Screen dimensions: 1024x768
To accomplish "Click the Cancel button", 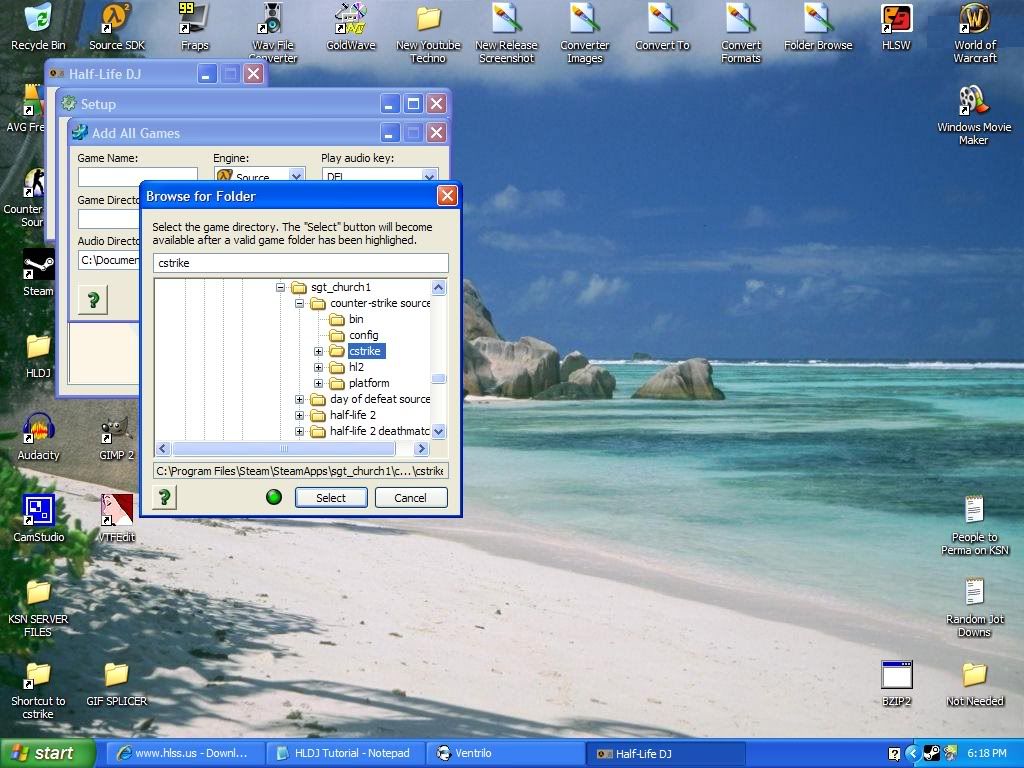I will [x=411, y=497].
